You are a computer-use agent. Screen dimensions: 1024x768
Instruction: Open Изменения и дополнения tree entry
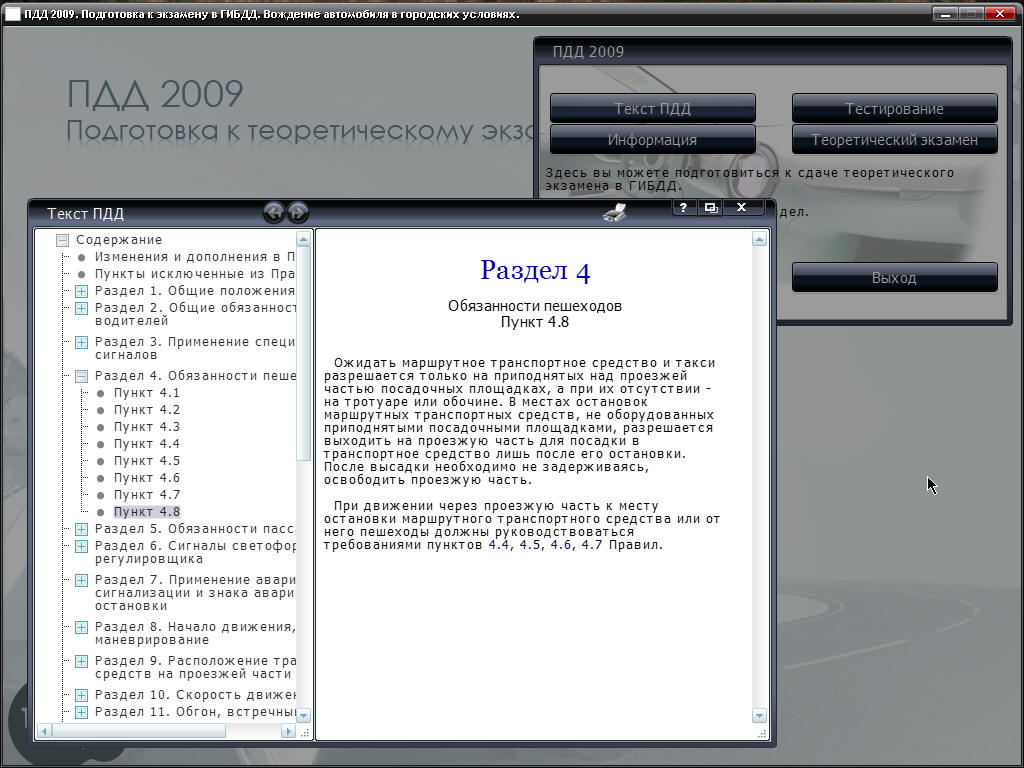click(x=195, y=257)
